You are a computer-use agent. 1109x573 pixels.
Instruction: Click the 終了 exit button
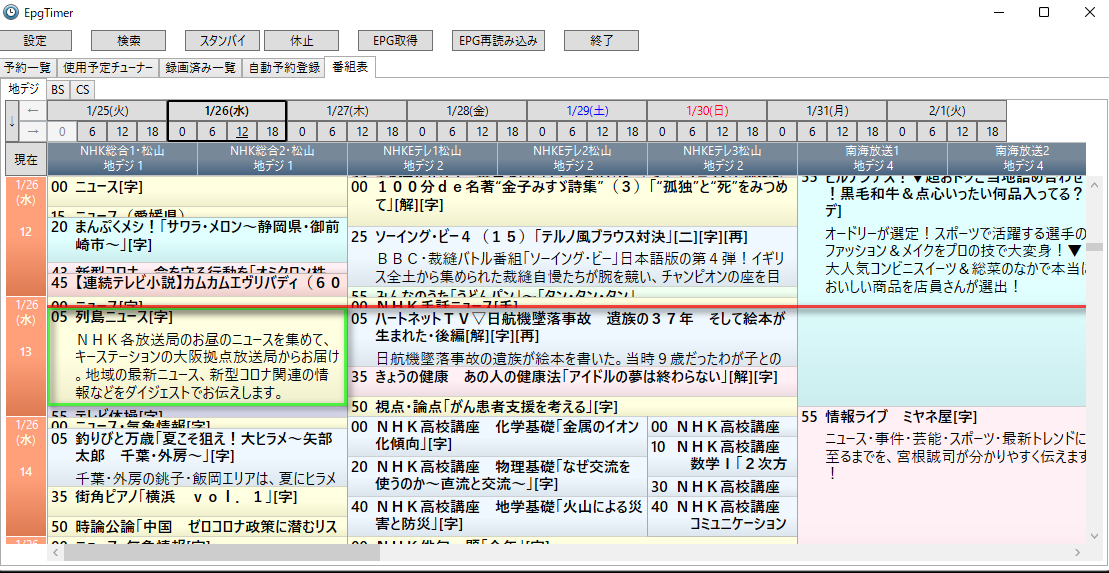pyautogui.click(x=601, y=40)
